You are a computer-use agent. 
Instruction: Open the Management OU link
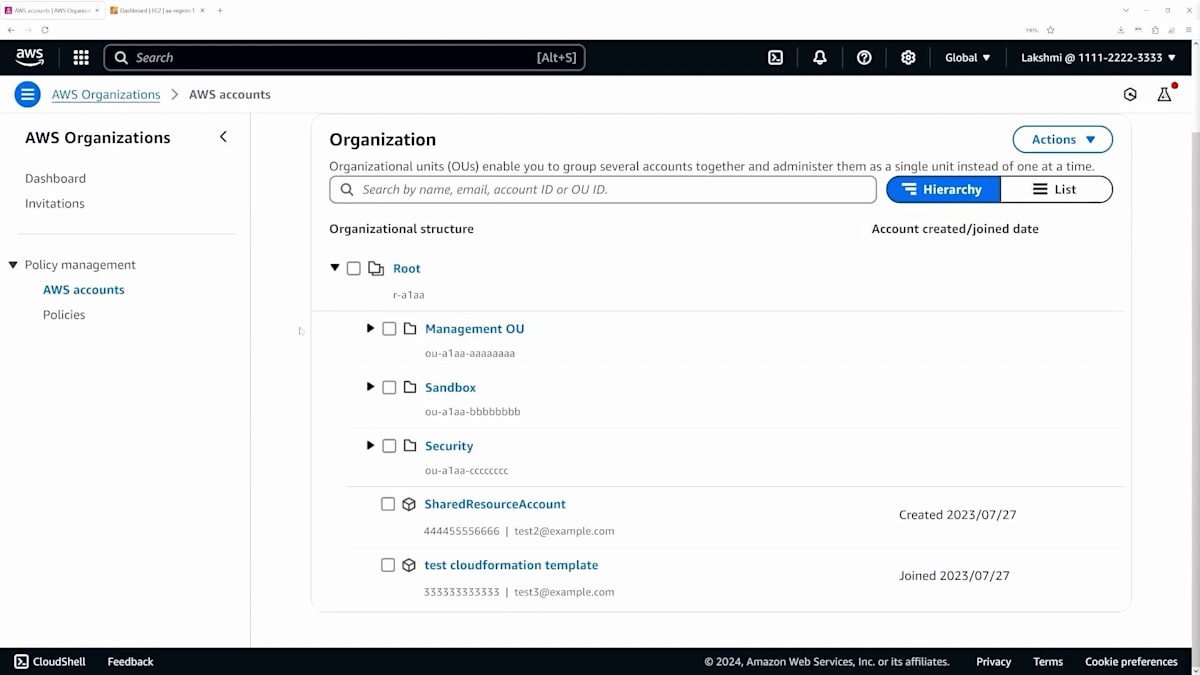click(474, 328)
